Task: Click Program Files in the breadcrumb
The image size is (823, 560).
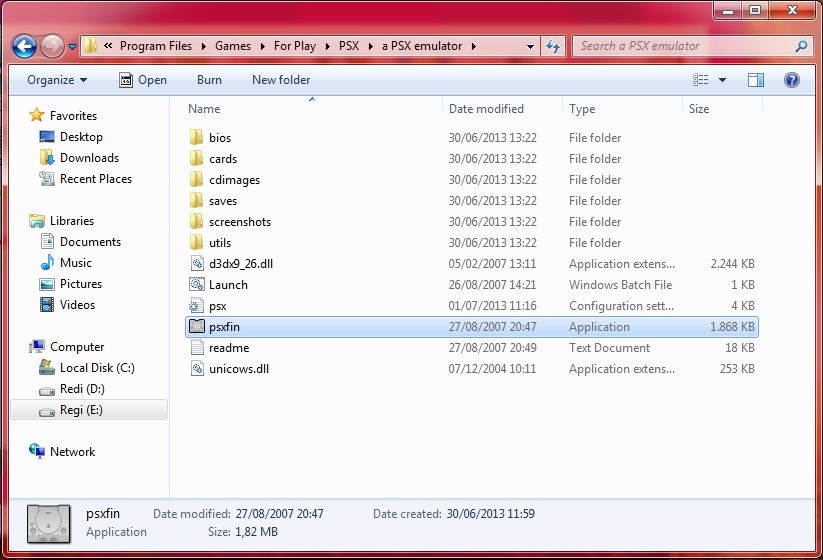Action: pos(156,46)
